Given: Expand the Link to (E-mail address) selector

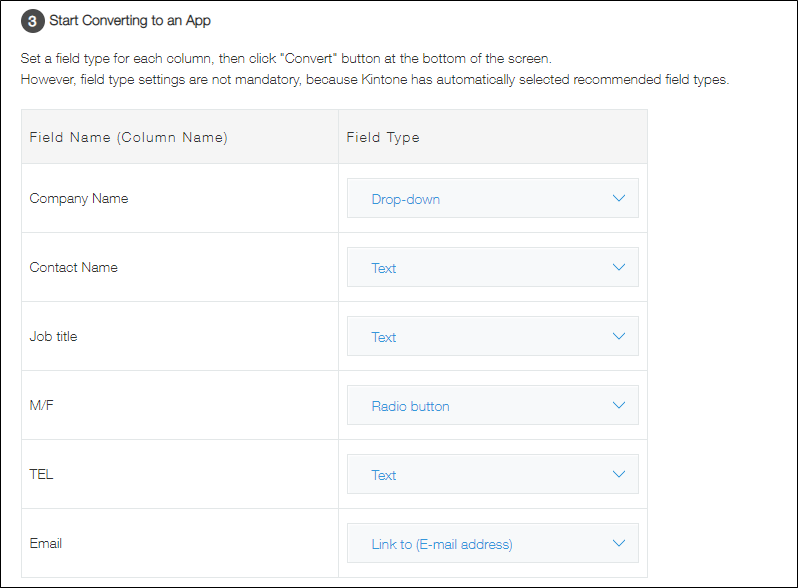Looking at the screenshot, I should pos(492,544).
